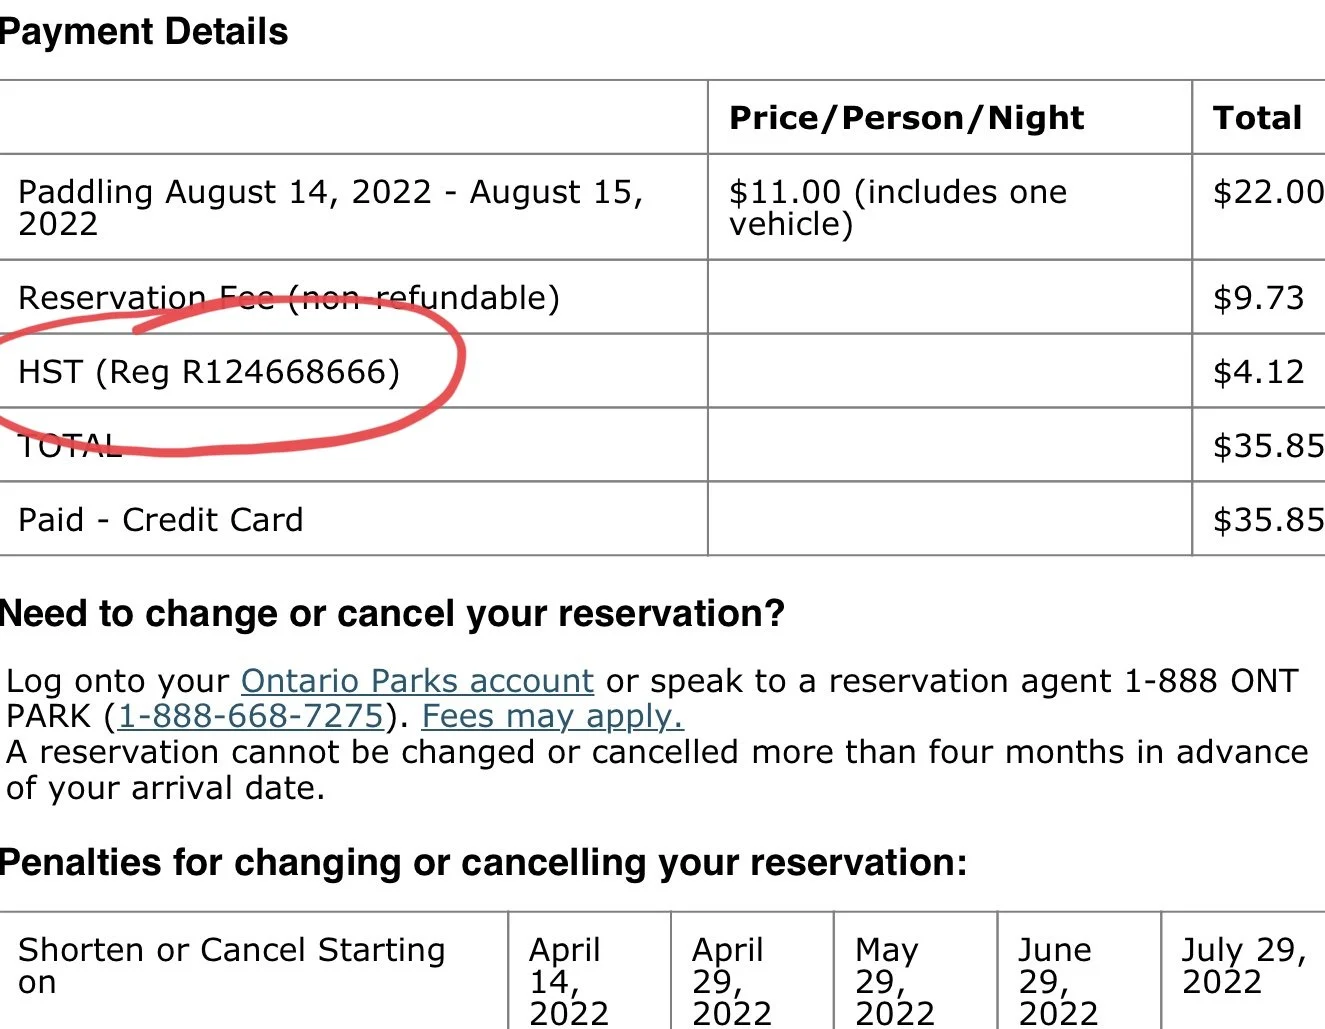
Task: Click the $4.12 HST amount
Action: pyautogui.click(x=1258, y=372)
